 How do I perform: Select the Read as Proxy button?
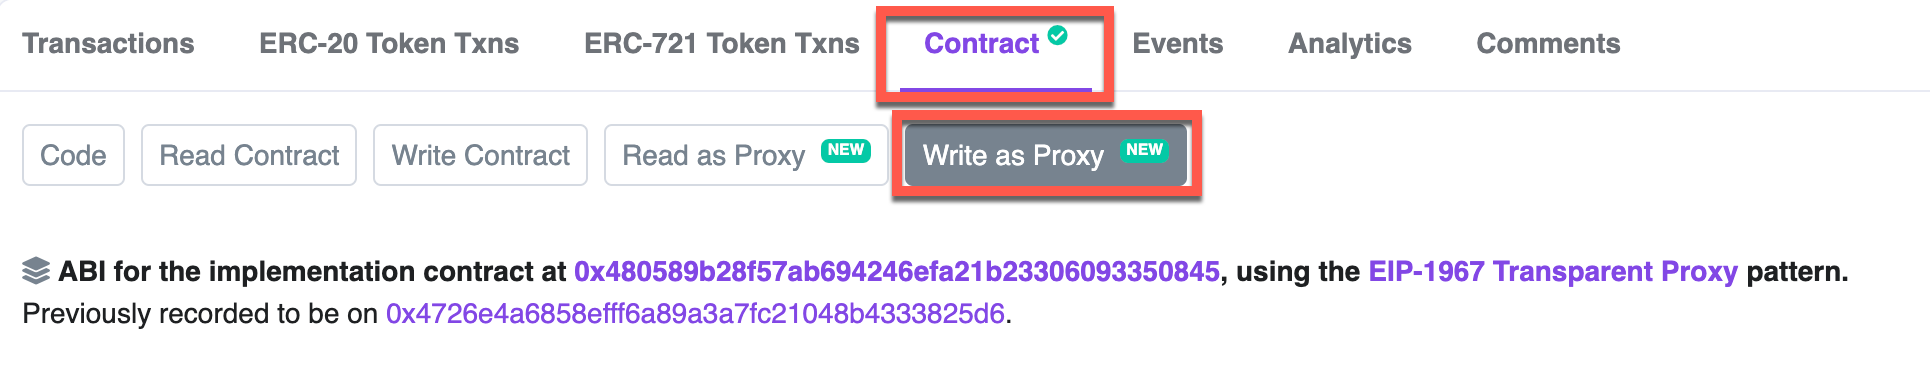pos(746,155)
